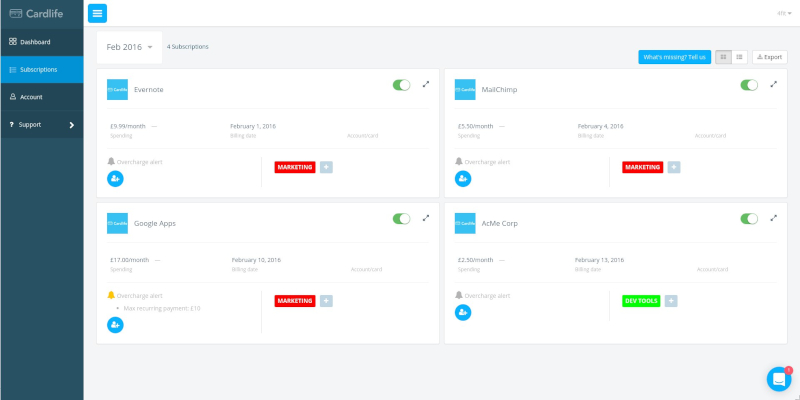Open the Feb 2016 month dropdown

(x=130, y=47)
